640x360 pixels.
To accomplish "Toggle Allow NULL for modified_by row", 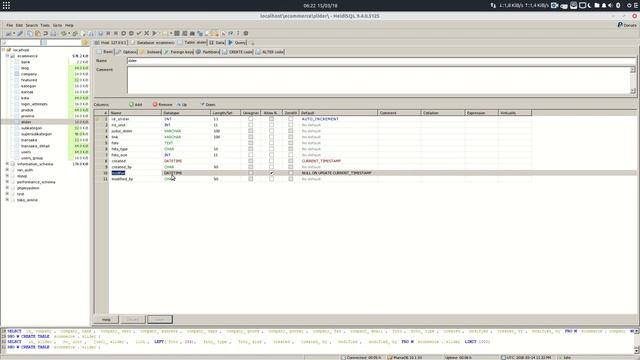I will tap(271, 179).
